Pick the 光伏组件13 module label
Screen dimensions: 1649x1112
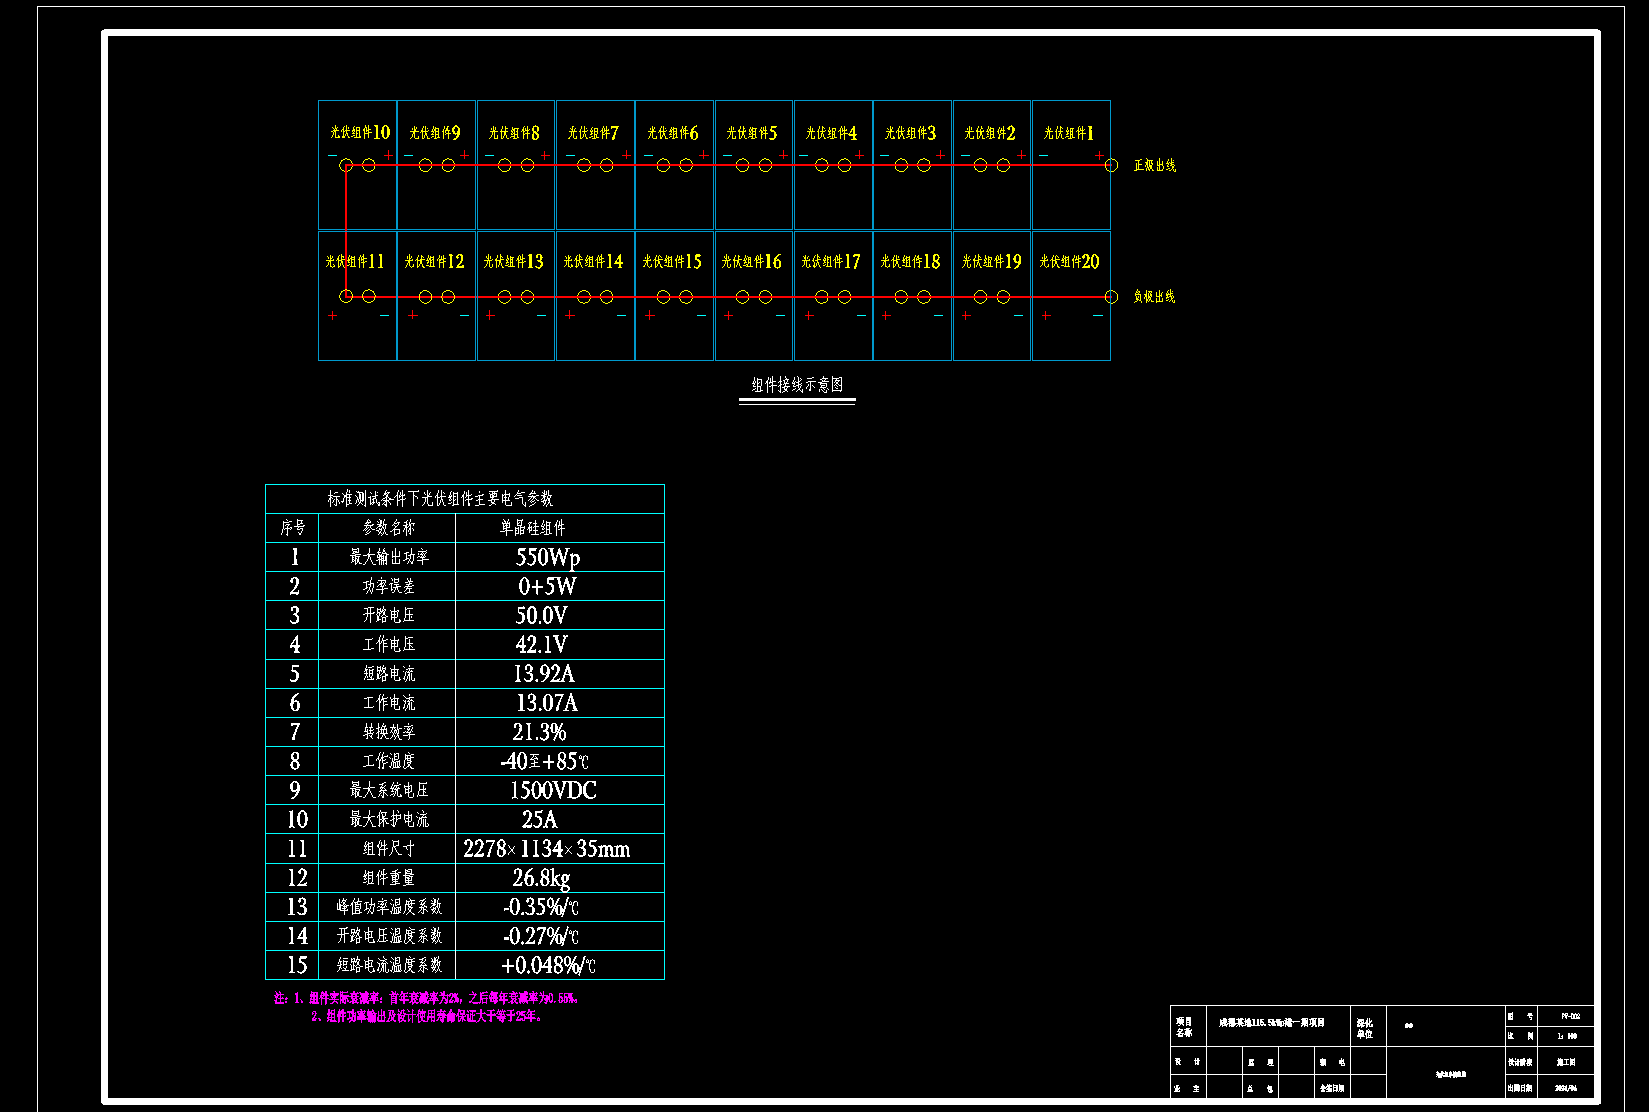click(513, 261)
